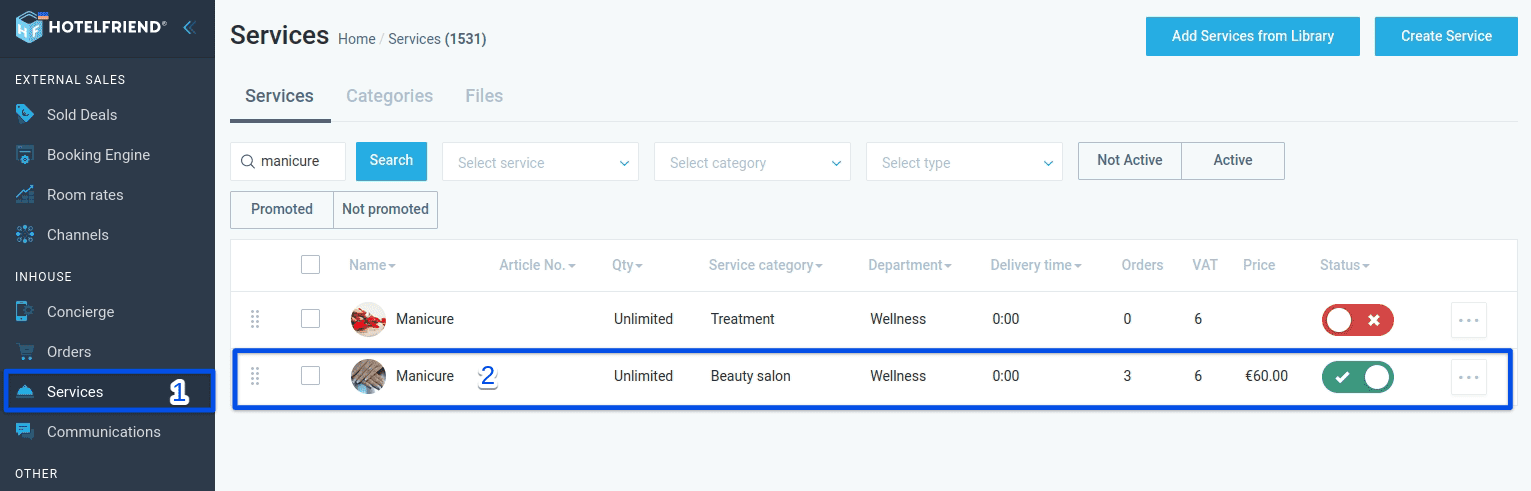Grab drag handle of Beauty salon Manicure row
Viewport: 1531px width, 491px height.
[x=255, y=376]
